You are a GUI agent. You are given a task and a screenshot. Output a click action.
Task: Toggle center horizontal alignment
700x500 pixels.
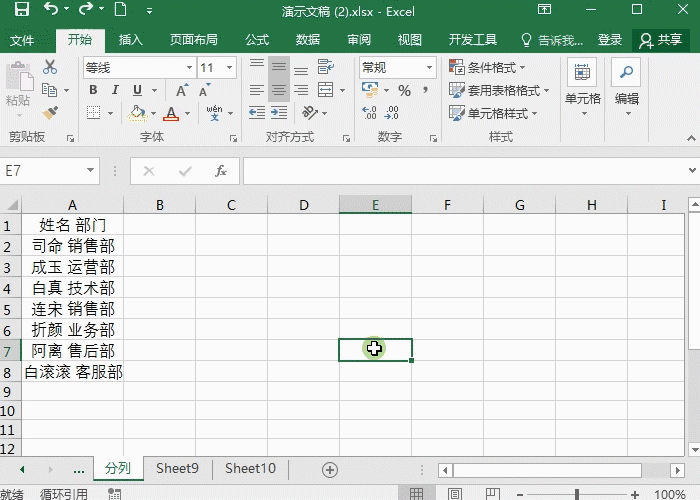coord(279,90)
